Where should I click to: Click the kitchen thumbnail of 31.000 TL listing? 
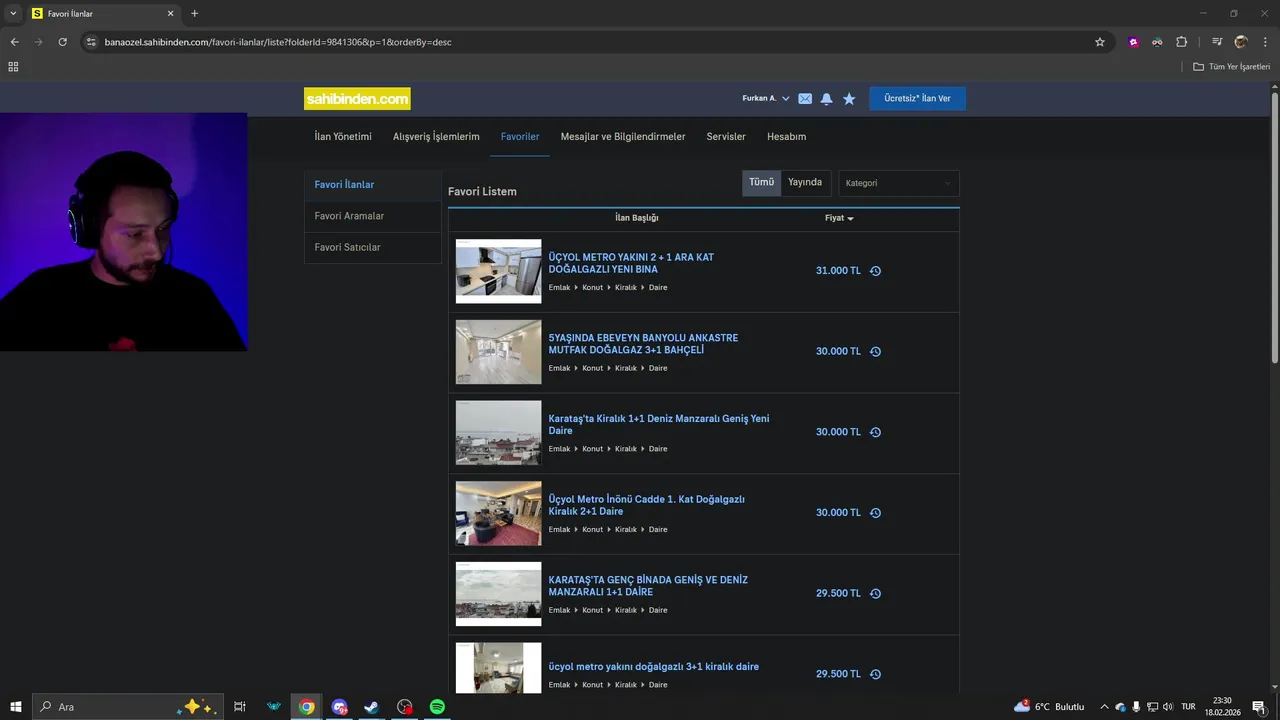pyautogui.click(x=498, y=271)
